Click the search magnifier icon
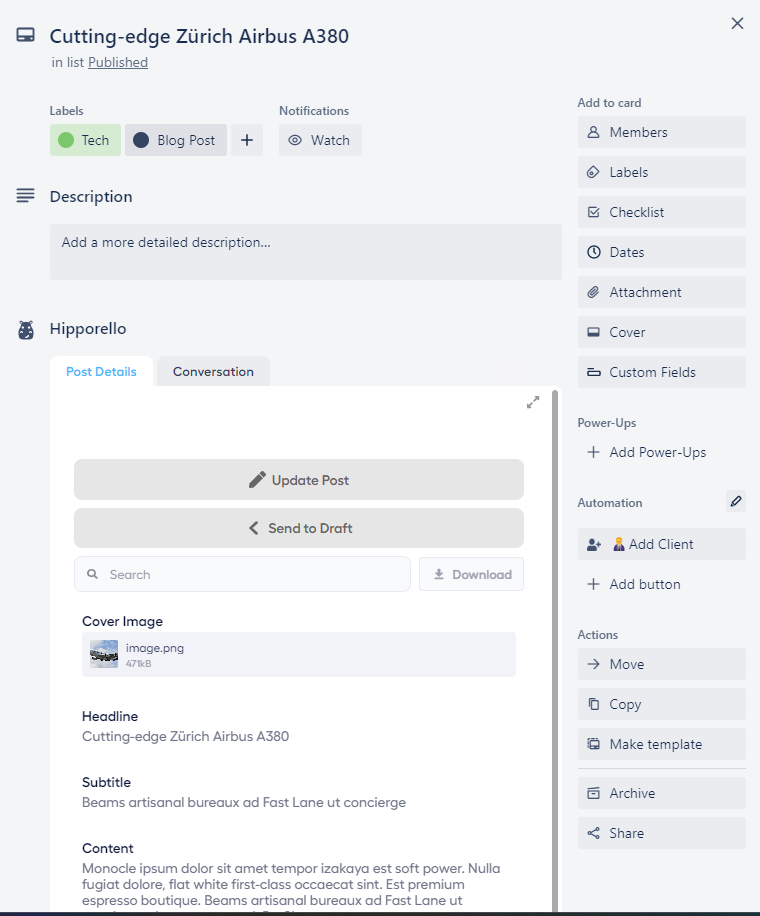Screen dimensions: 760x916 (x=94, y=574)
